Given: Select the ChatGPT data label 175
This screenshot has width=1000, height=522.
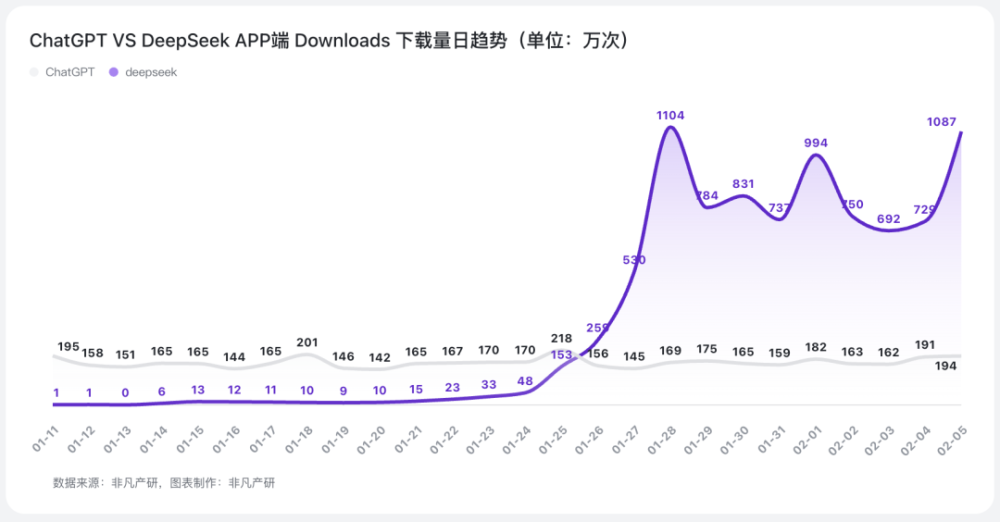Looking at the screenshot, I should (x=707, y=349).
